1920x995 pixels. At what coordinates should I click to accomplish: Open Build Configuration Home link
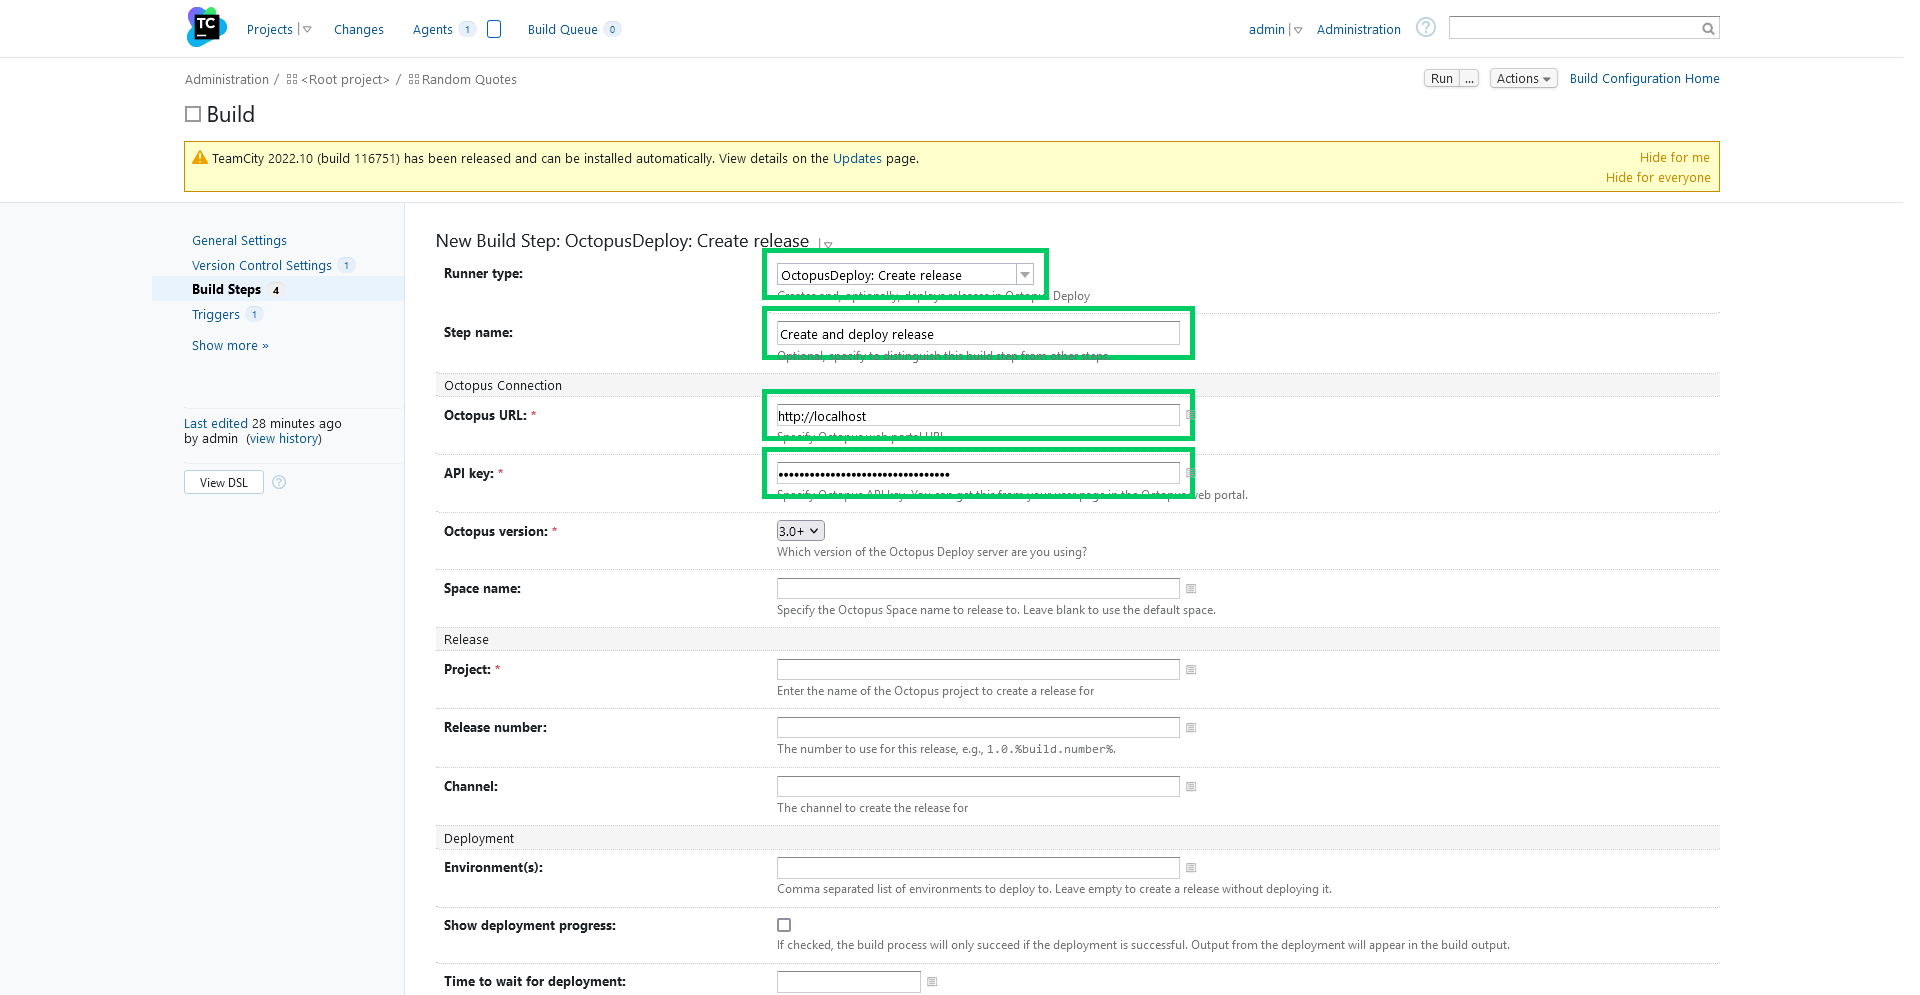pyautogui.click(x=1644, y=79)
